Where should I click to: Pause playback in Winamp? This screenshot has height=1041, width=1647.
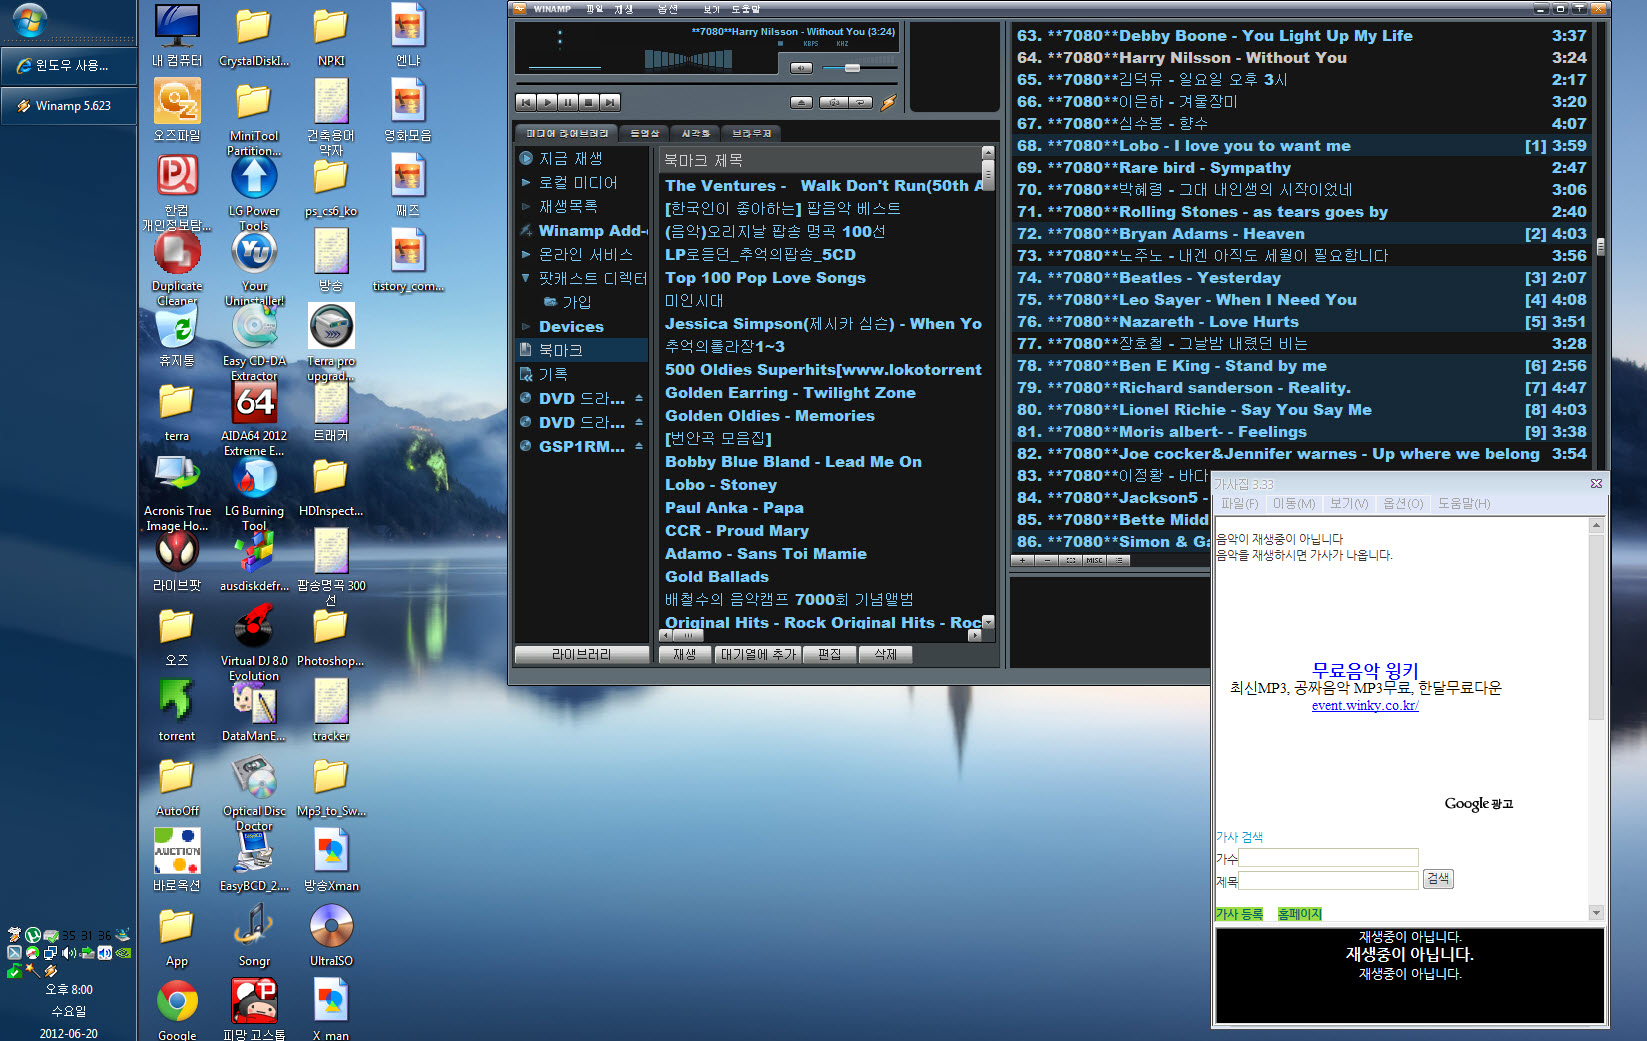[x=568, y=102]
